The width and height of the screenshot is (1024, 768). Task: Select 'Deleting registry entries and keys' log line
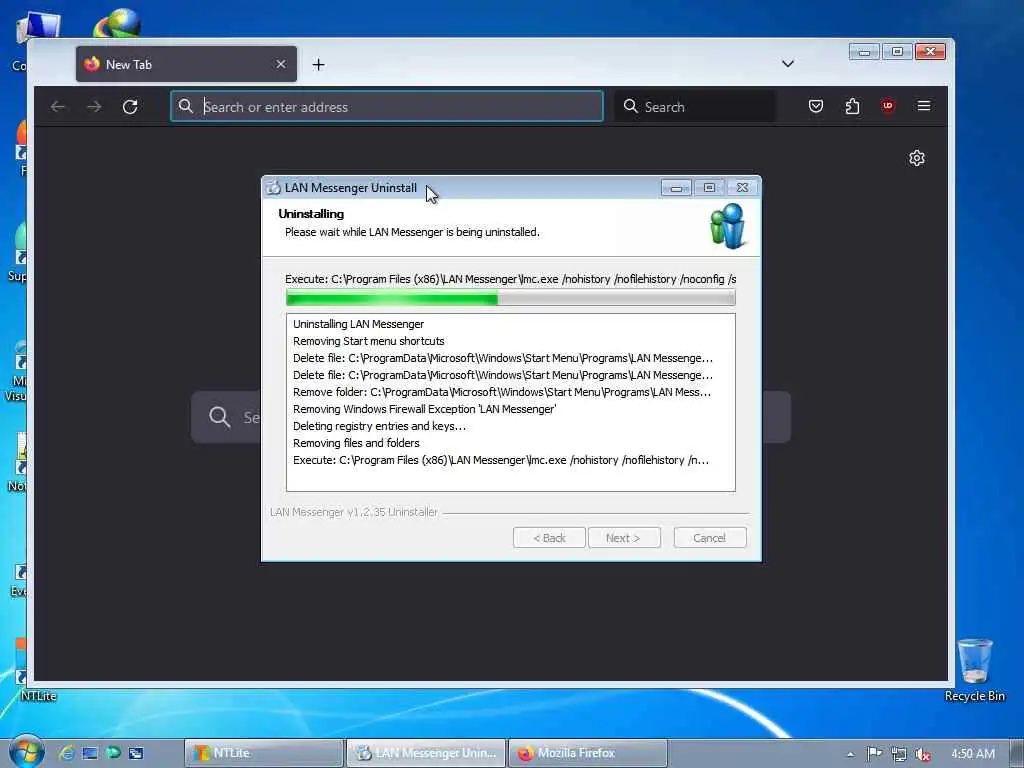click(379, 426)
